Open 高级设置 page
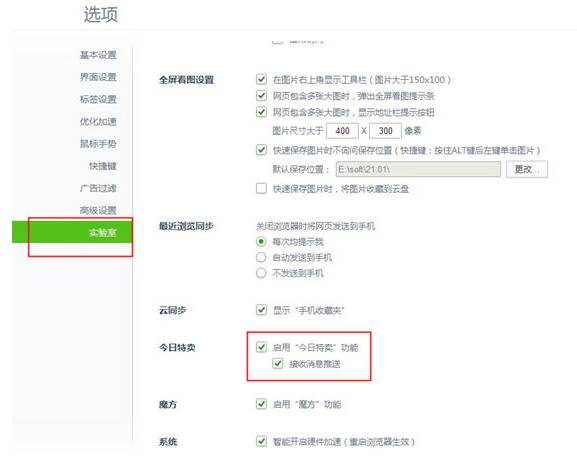The width and height of the screenshot is (577, 459). [x=98, y=211]
